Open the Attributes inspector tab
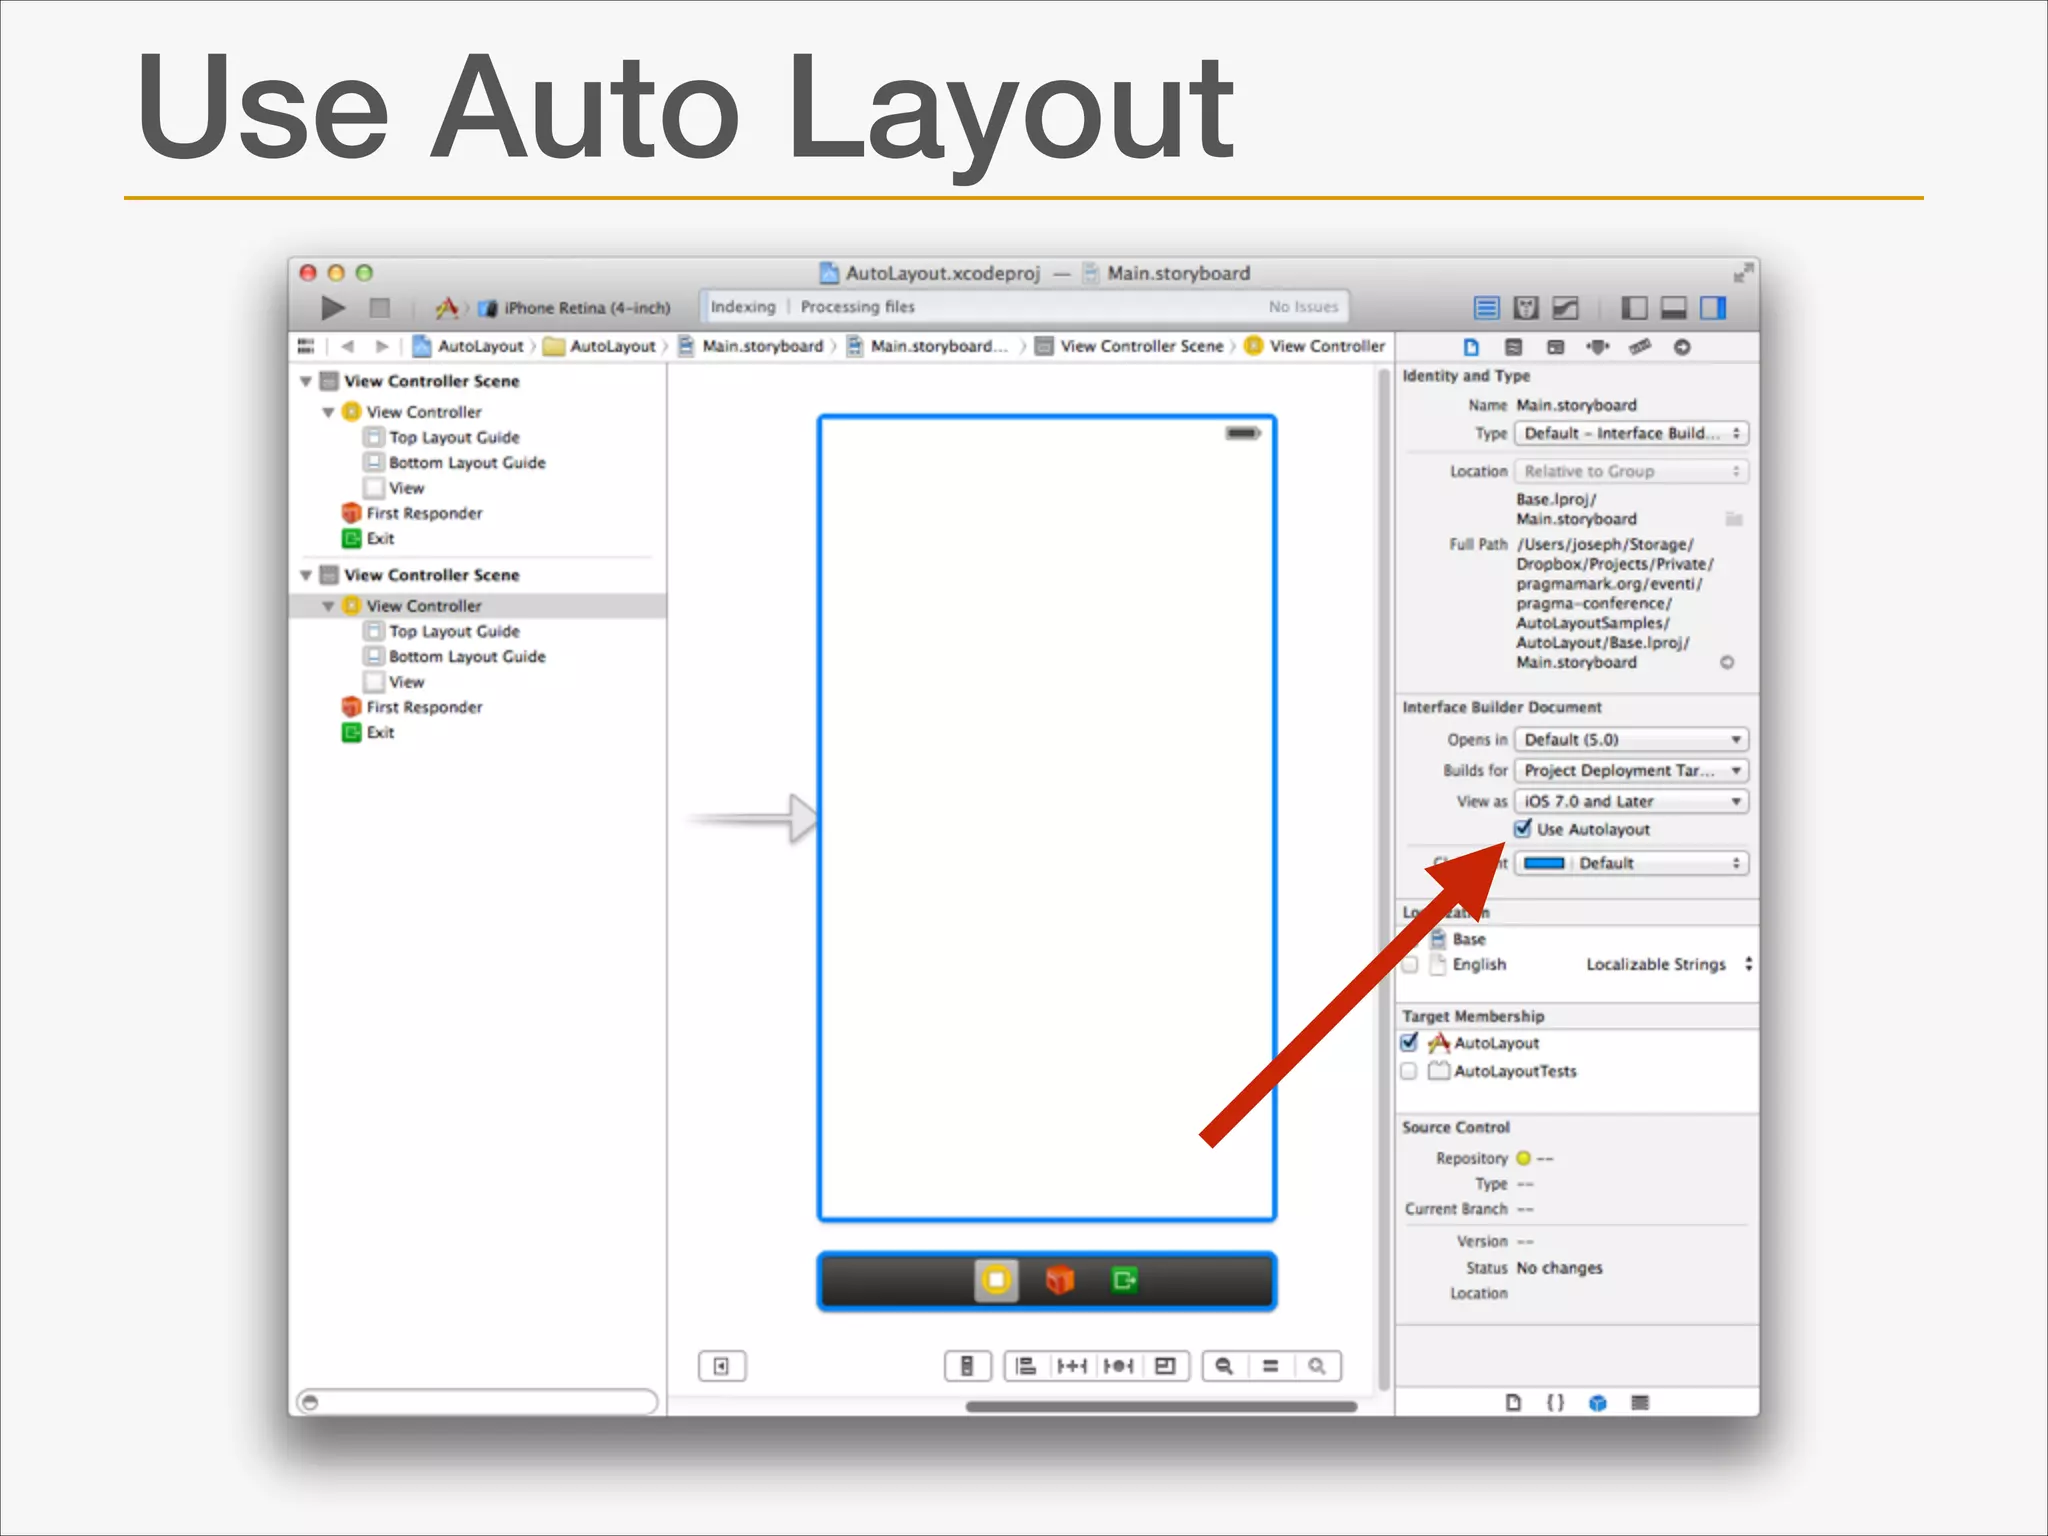Viewport: 2048px width, 1536px height. [1598, 347]
